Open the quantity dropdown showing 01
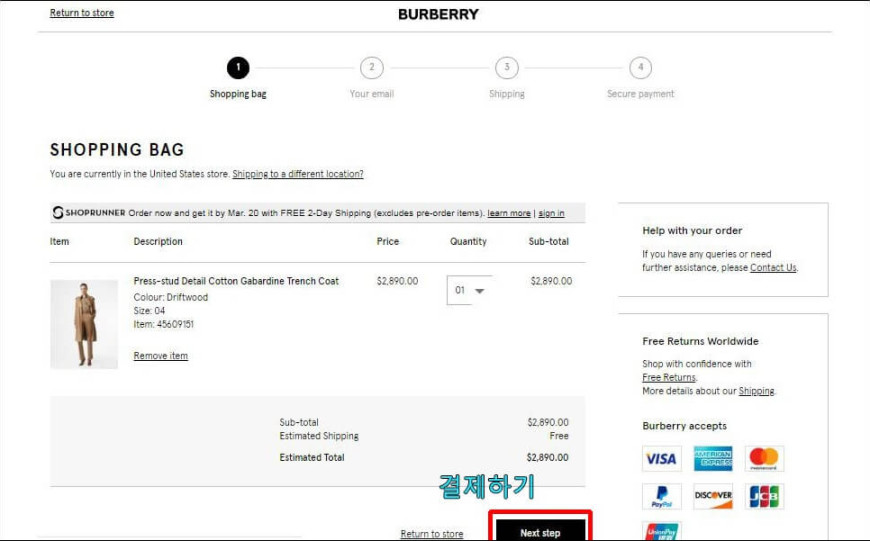This screenshot has height=541, width=870. tap(469, 290)
